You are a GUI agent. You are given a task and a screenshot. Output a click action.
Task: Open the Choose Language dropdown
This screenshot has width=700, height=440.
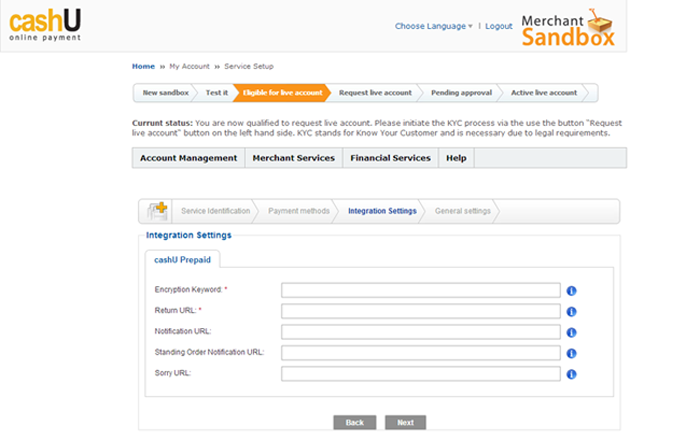click(x=433, y=26)
